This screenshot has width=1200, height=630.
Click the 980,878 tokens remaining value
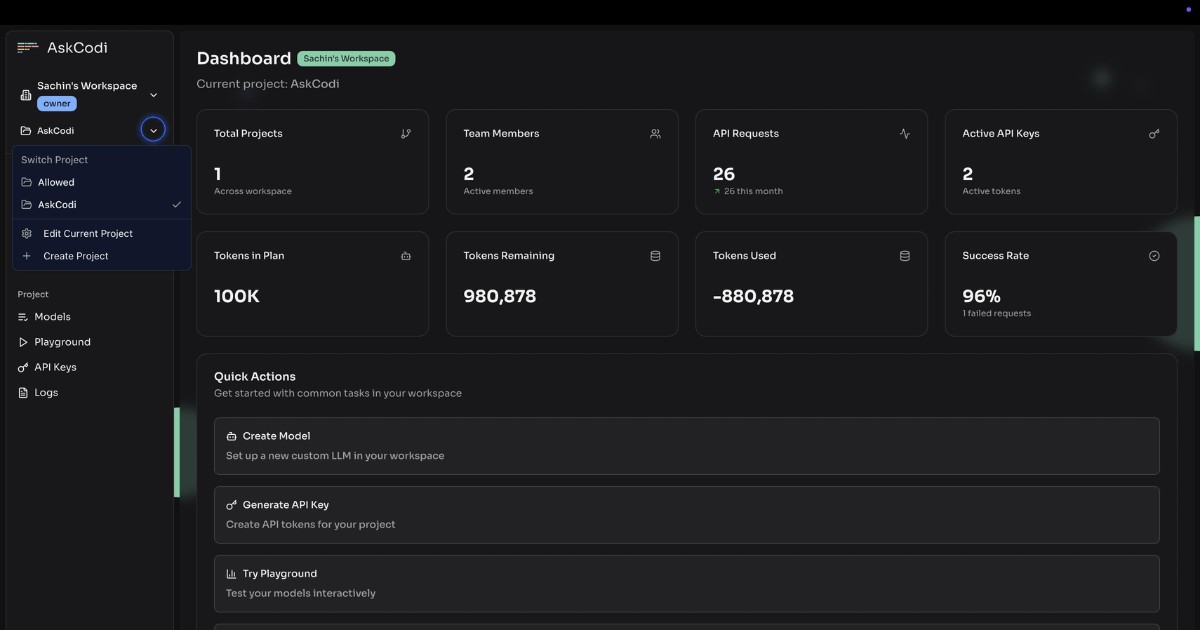[x=500, y=296]
